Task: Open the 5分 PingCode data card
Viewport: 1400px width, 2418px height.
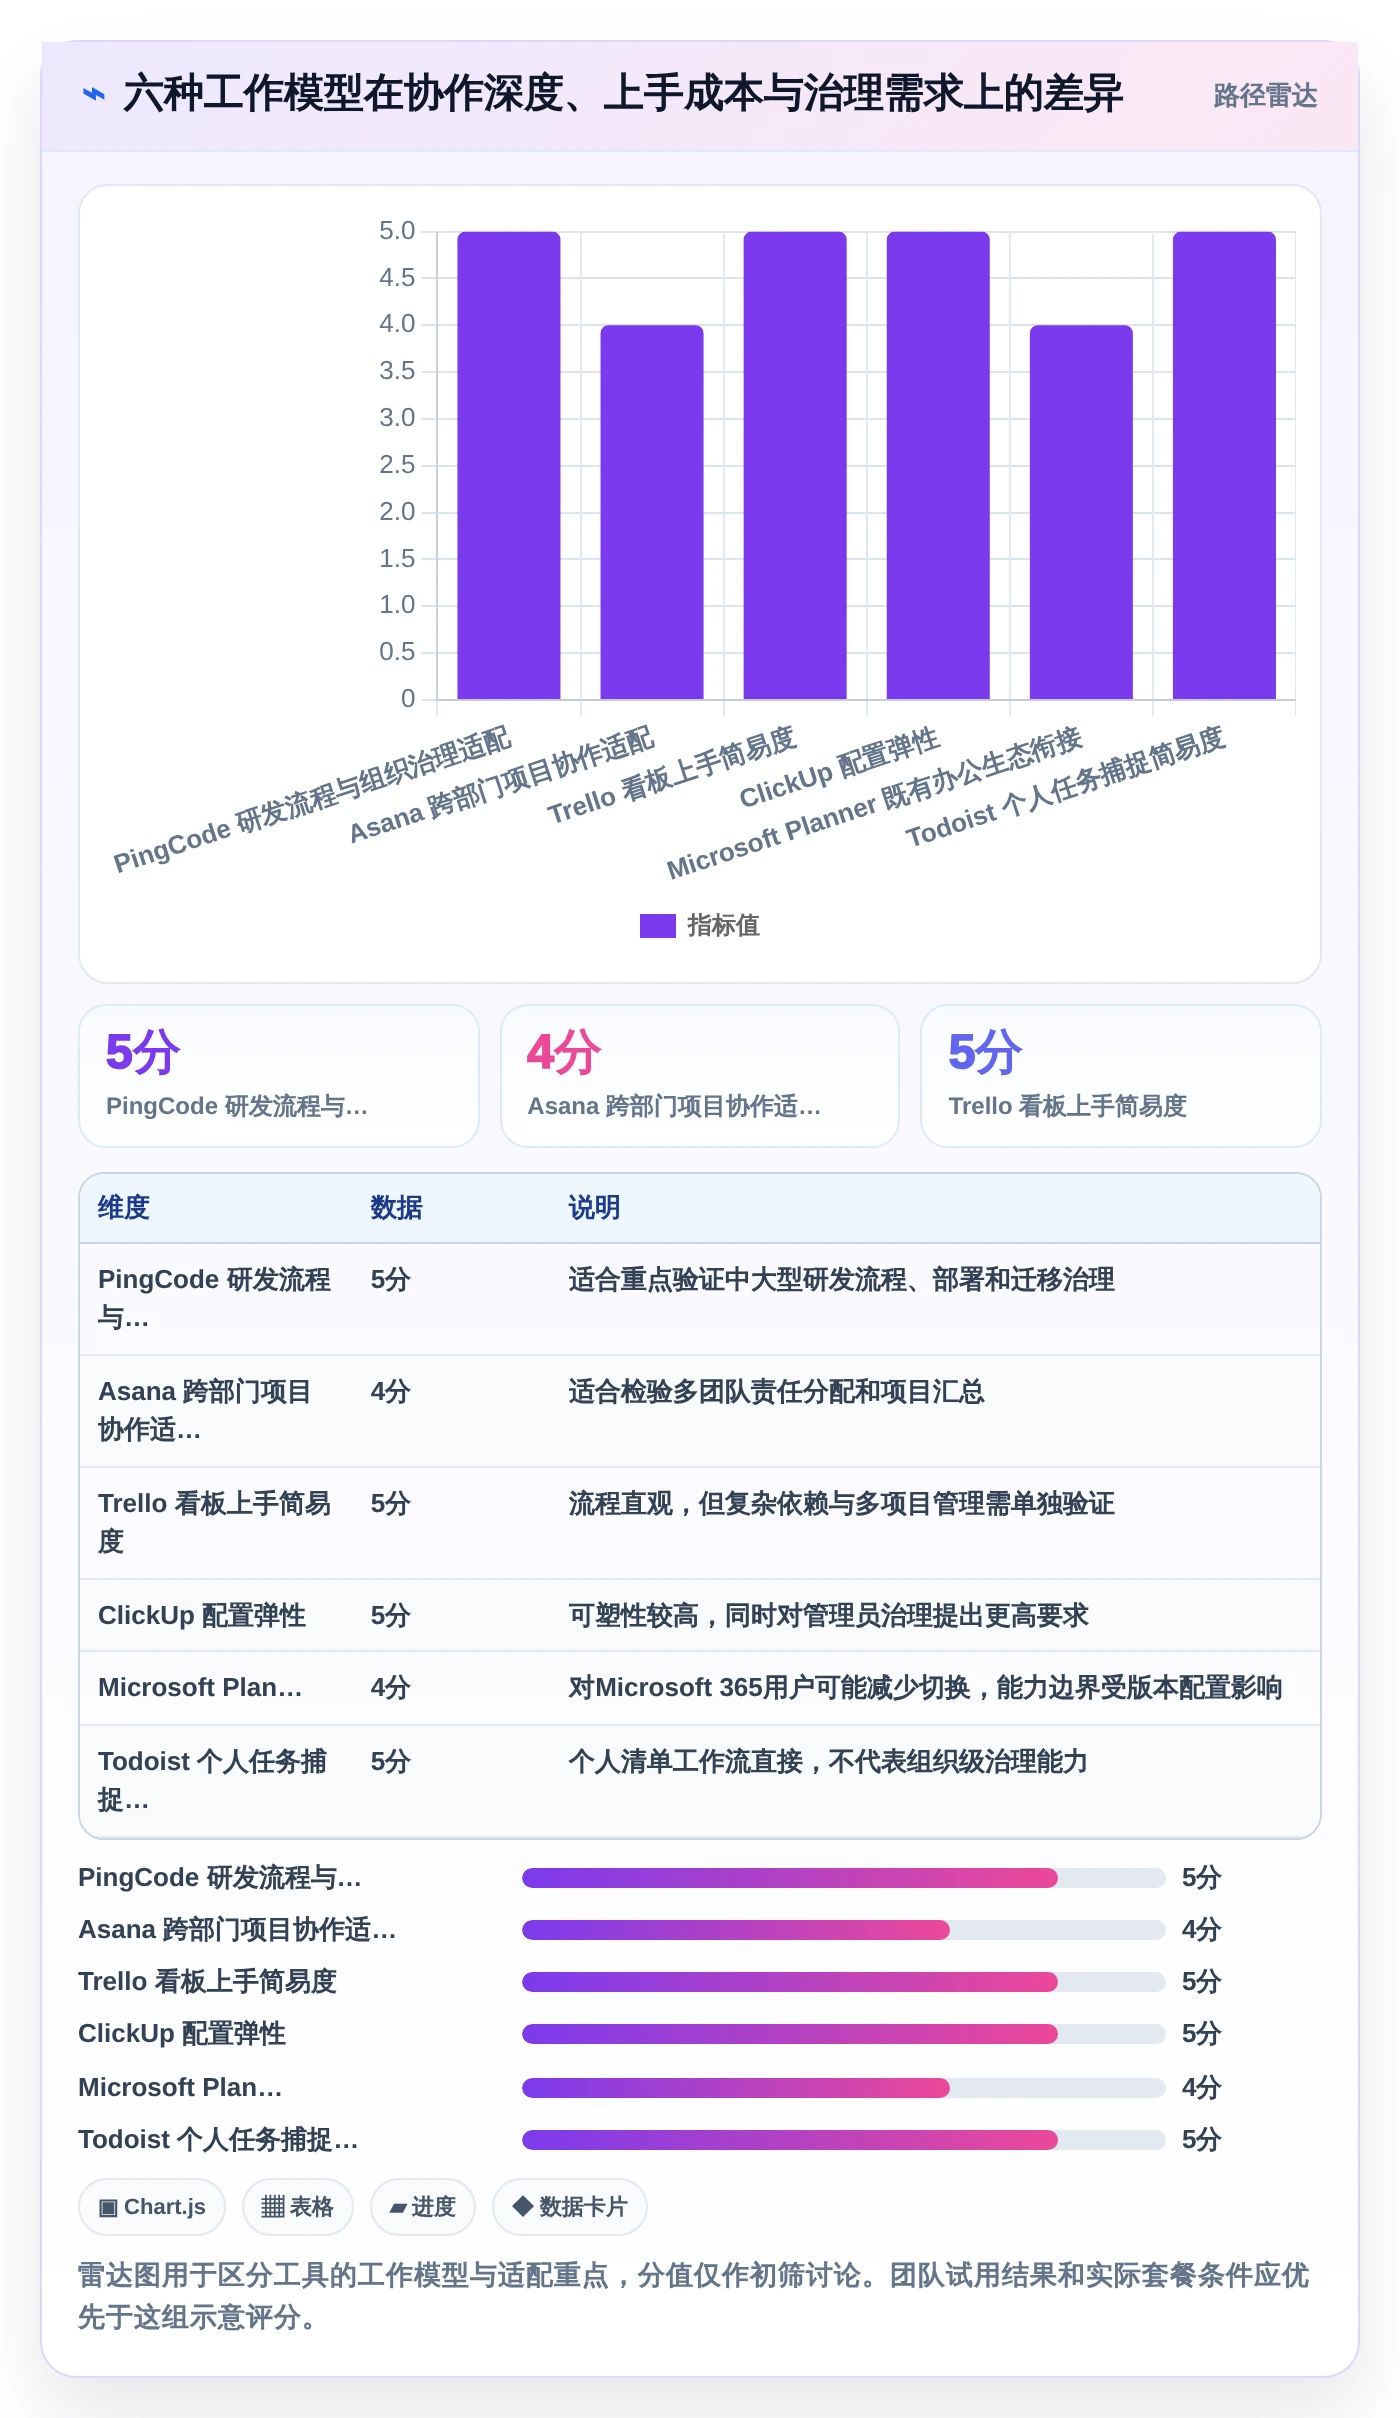Action: pos(279,1076)
